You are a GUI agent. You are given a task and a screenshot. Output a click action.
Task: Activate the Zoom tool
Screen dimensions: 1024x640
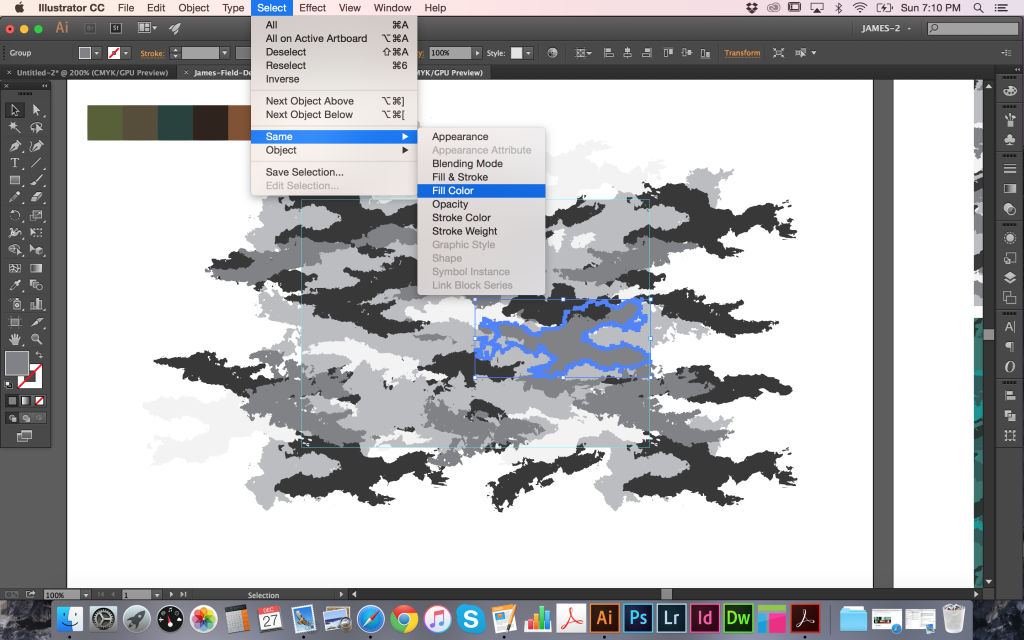coord(37,338)
